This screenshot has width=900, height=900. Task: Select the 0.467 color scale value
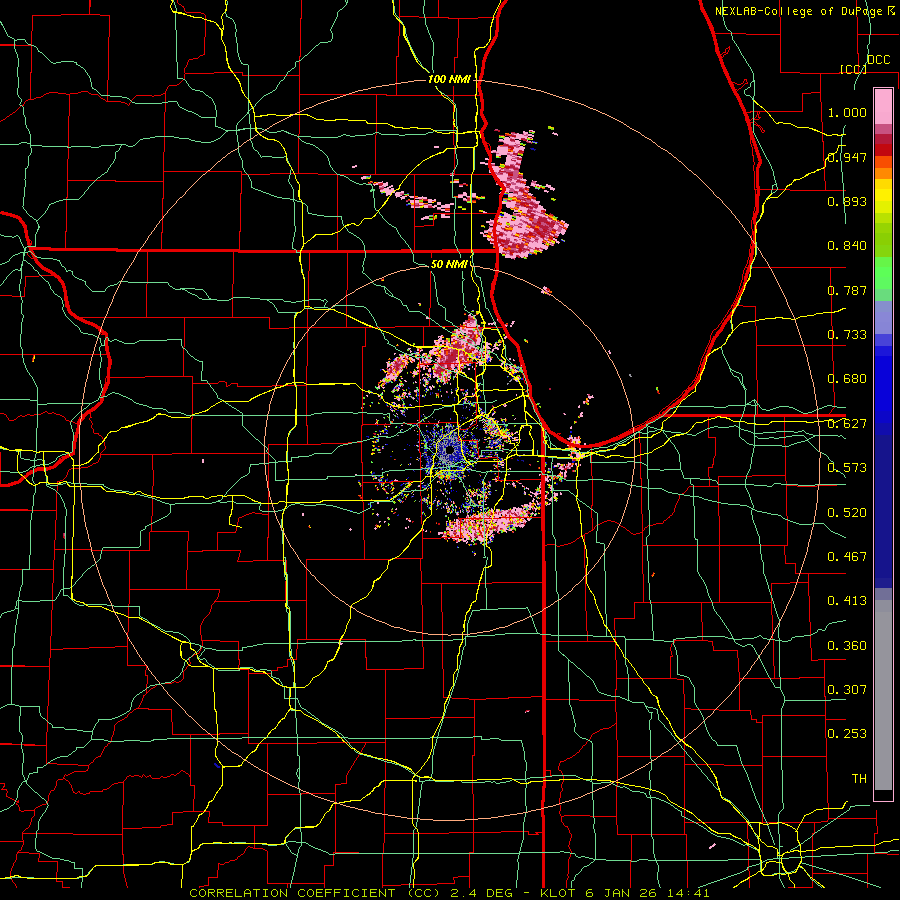[x=847, y=557]
